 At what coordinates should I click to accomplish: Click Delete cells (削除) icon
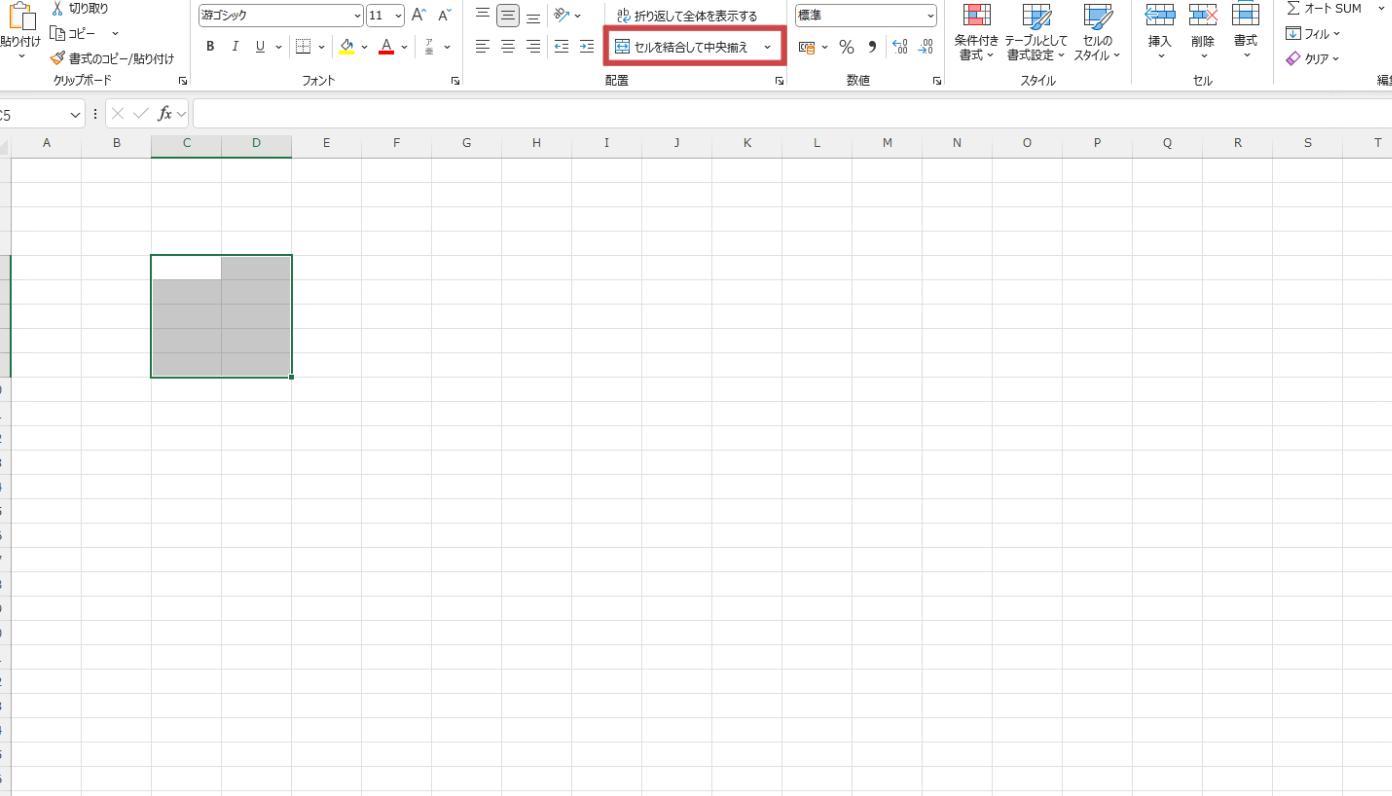[1203, 14]
